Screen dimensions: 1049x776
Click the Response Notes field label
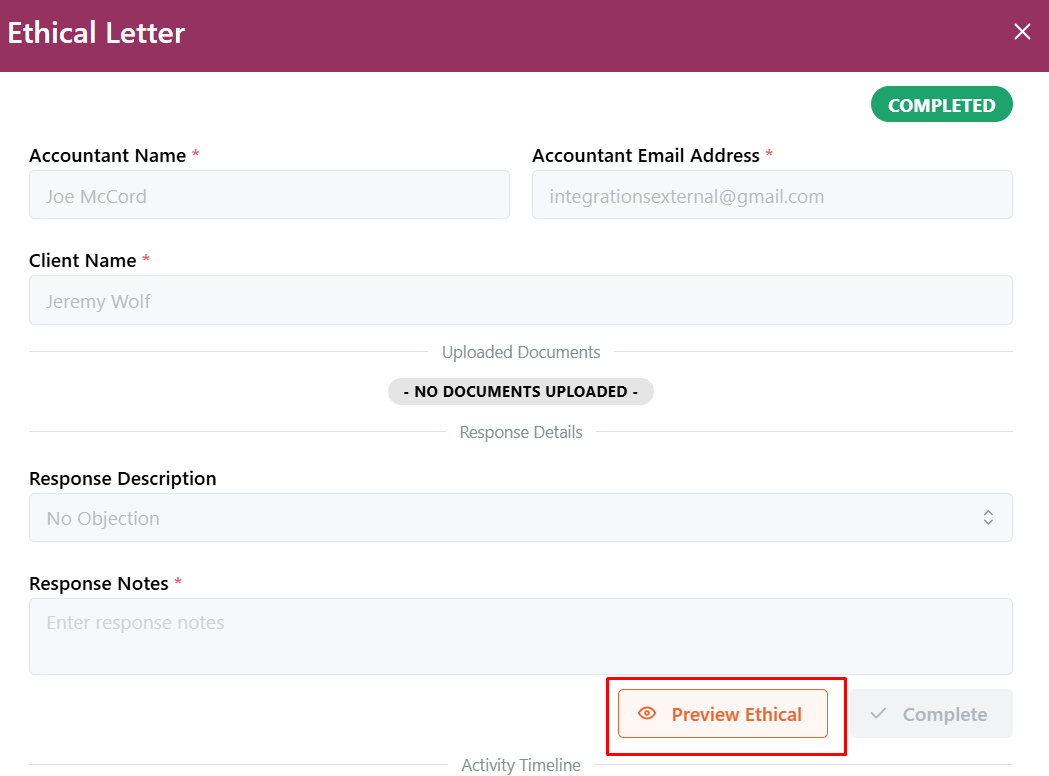101,583
